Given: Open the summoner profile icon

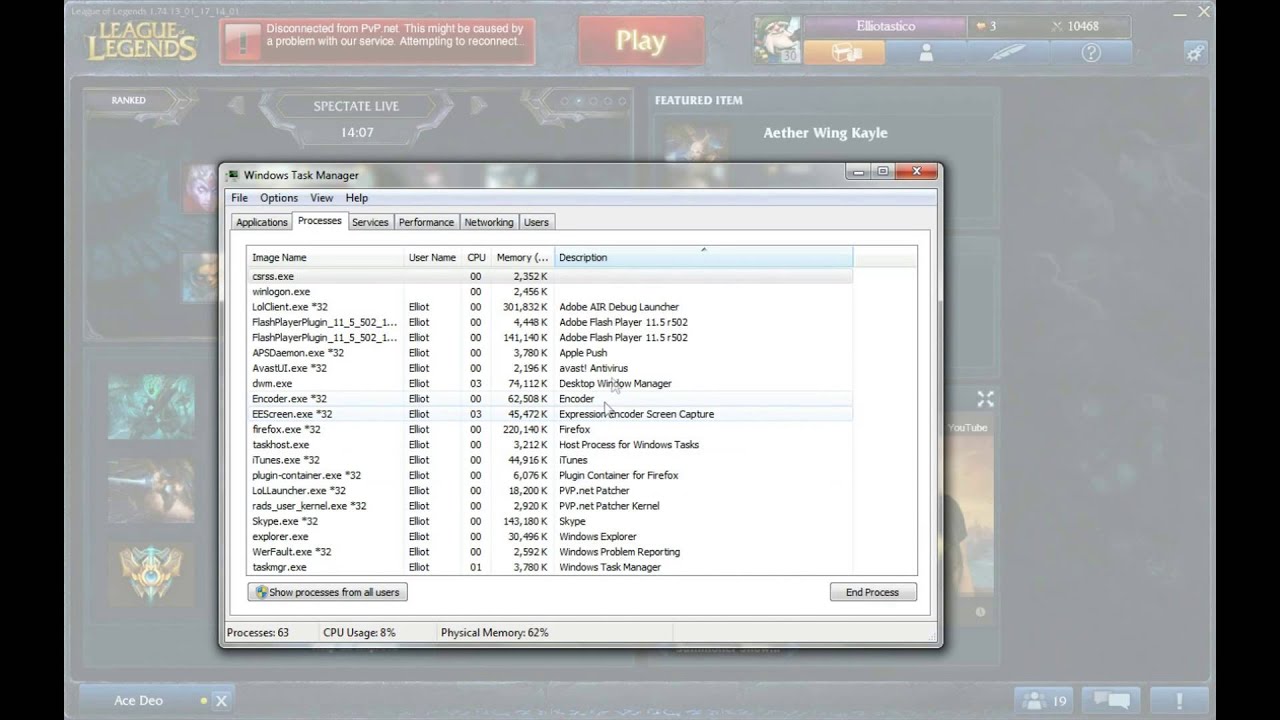Looking at the screenshot, I should click(x=926, y=53).
